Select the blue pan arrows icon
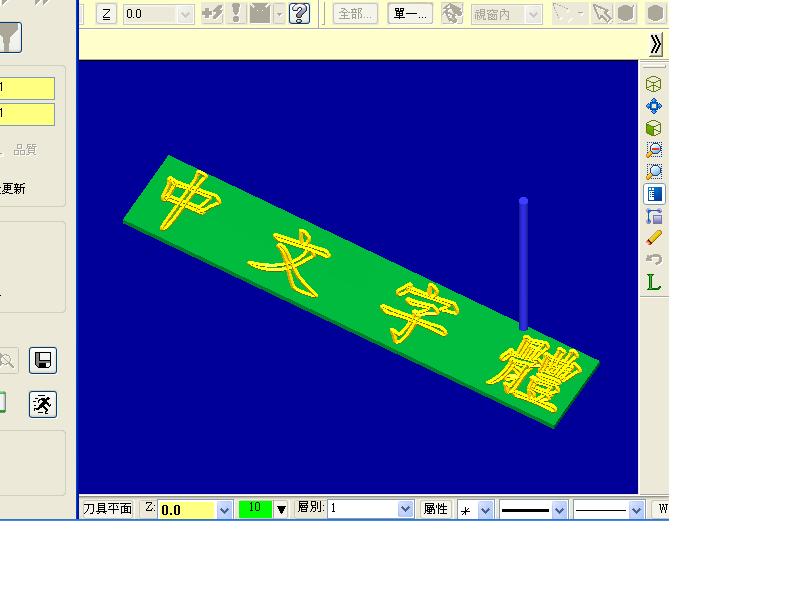Viewport: 800px width, 600px height. [x=654, y=106]
